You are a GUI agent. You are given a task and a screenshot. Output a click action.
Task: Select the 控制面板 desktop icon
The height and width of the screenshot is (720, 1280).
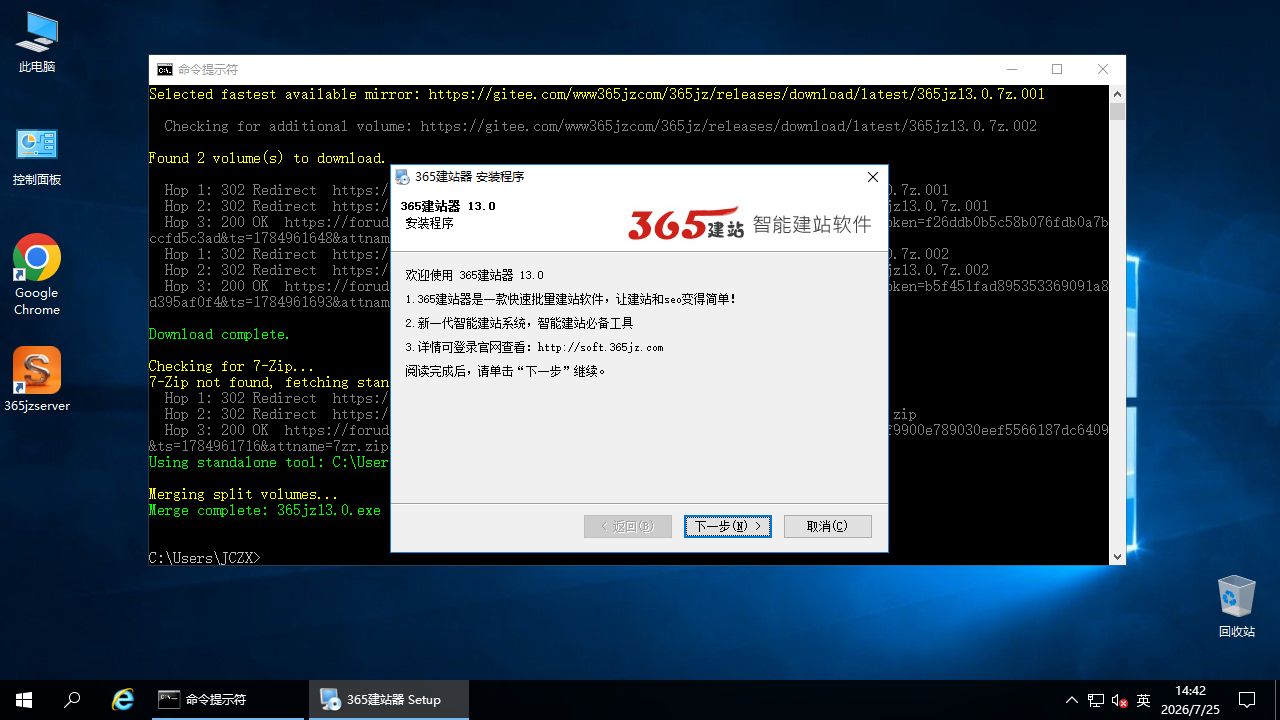point(37,157)
